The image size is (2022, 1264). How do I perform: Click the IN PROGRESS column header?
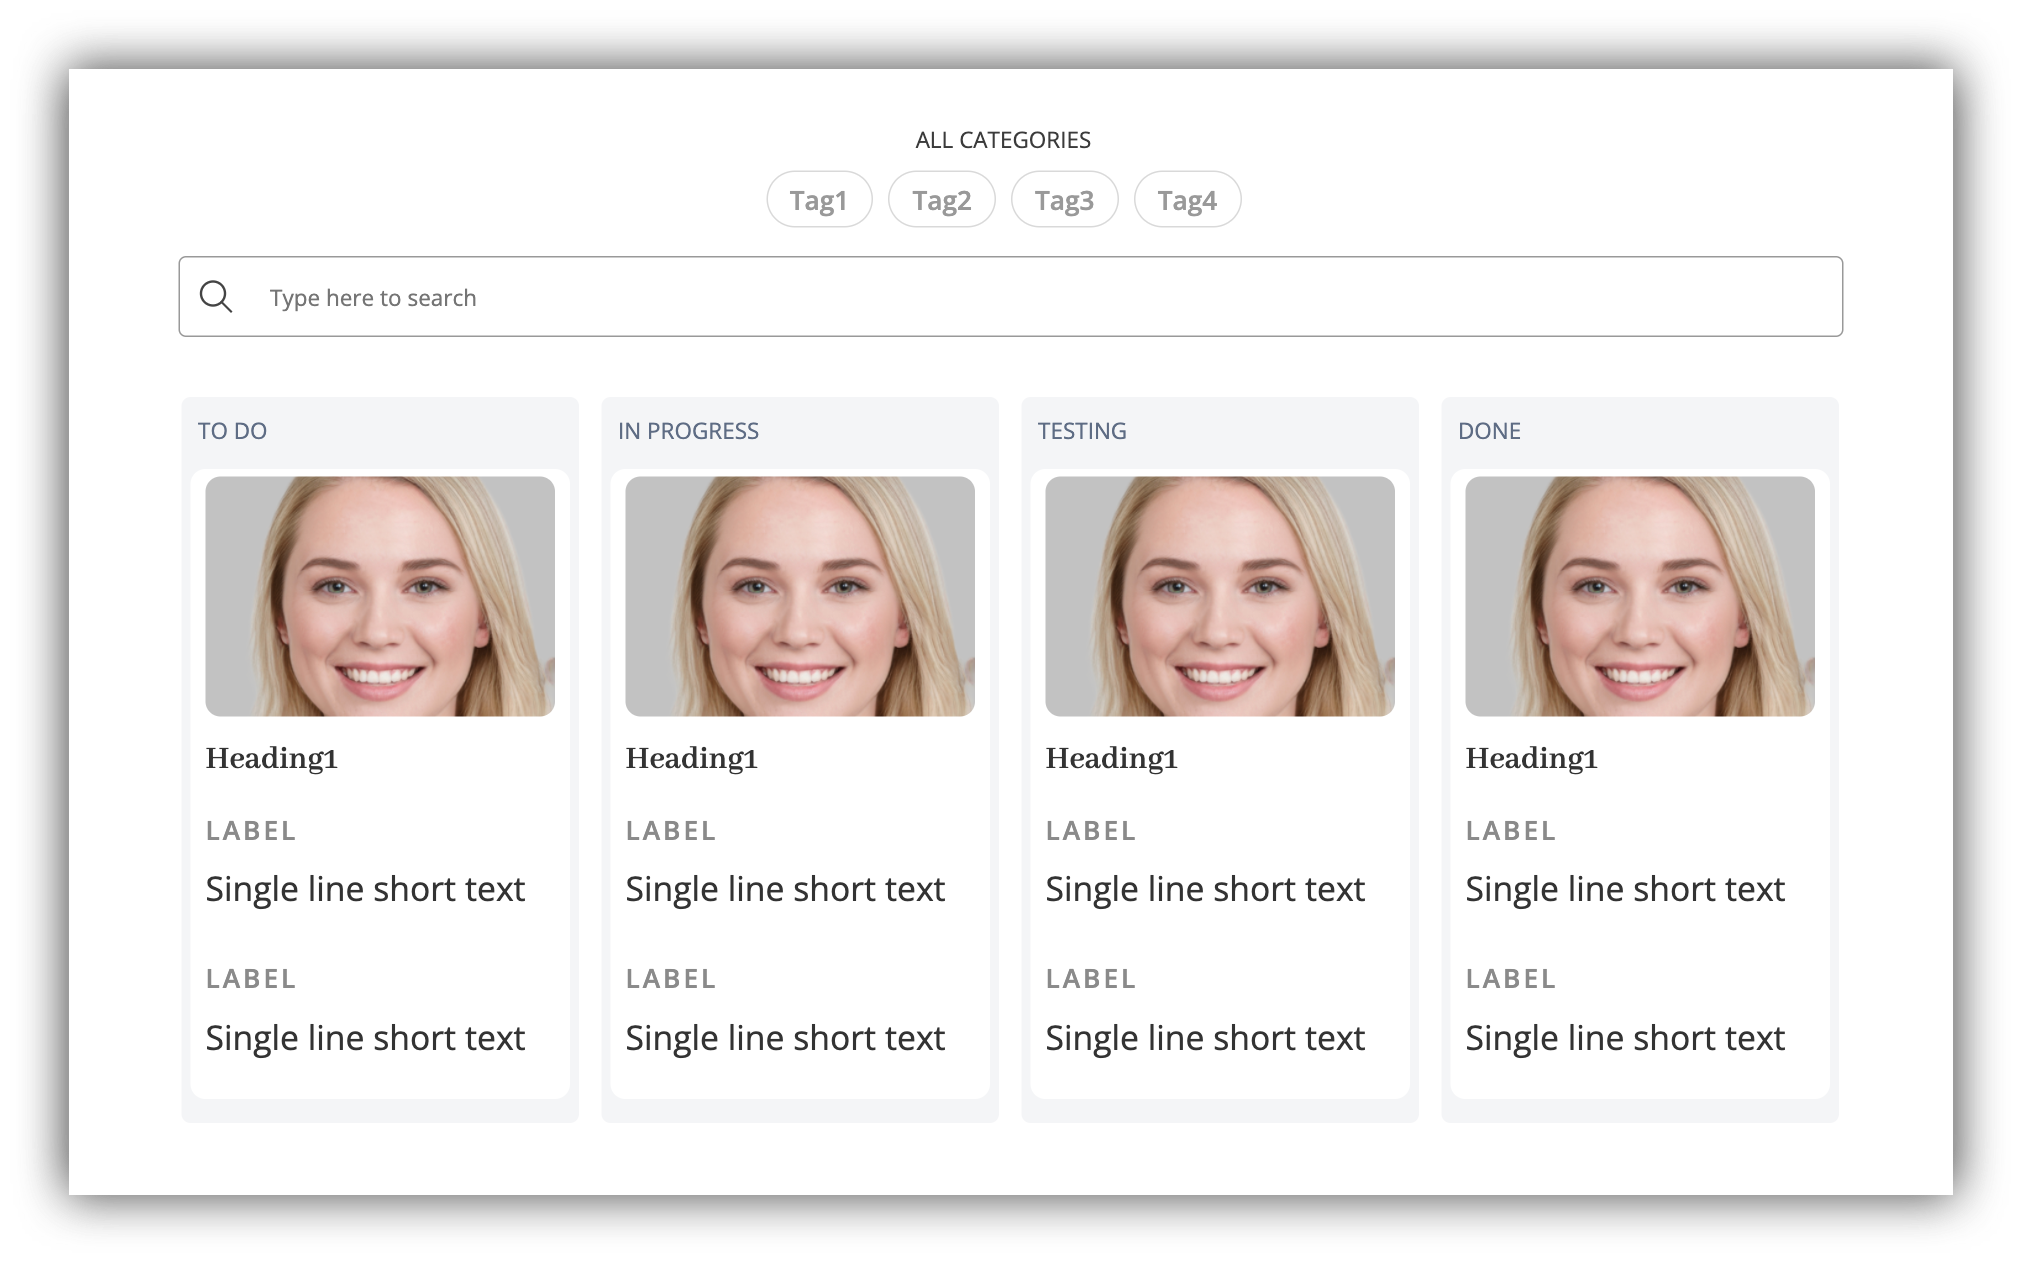point(688,431)
